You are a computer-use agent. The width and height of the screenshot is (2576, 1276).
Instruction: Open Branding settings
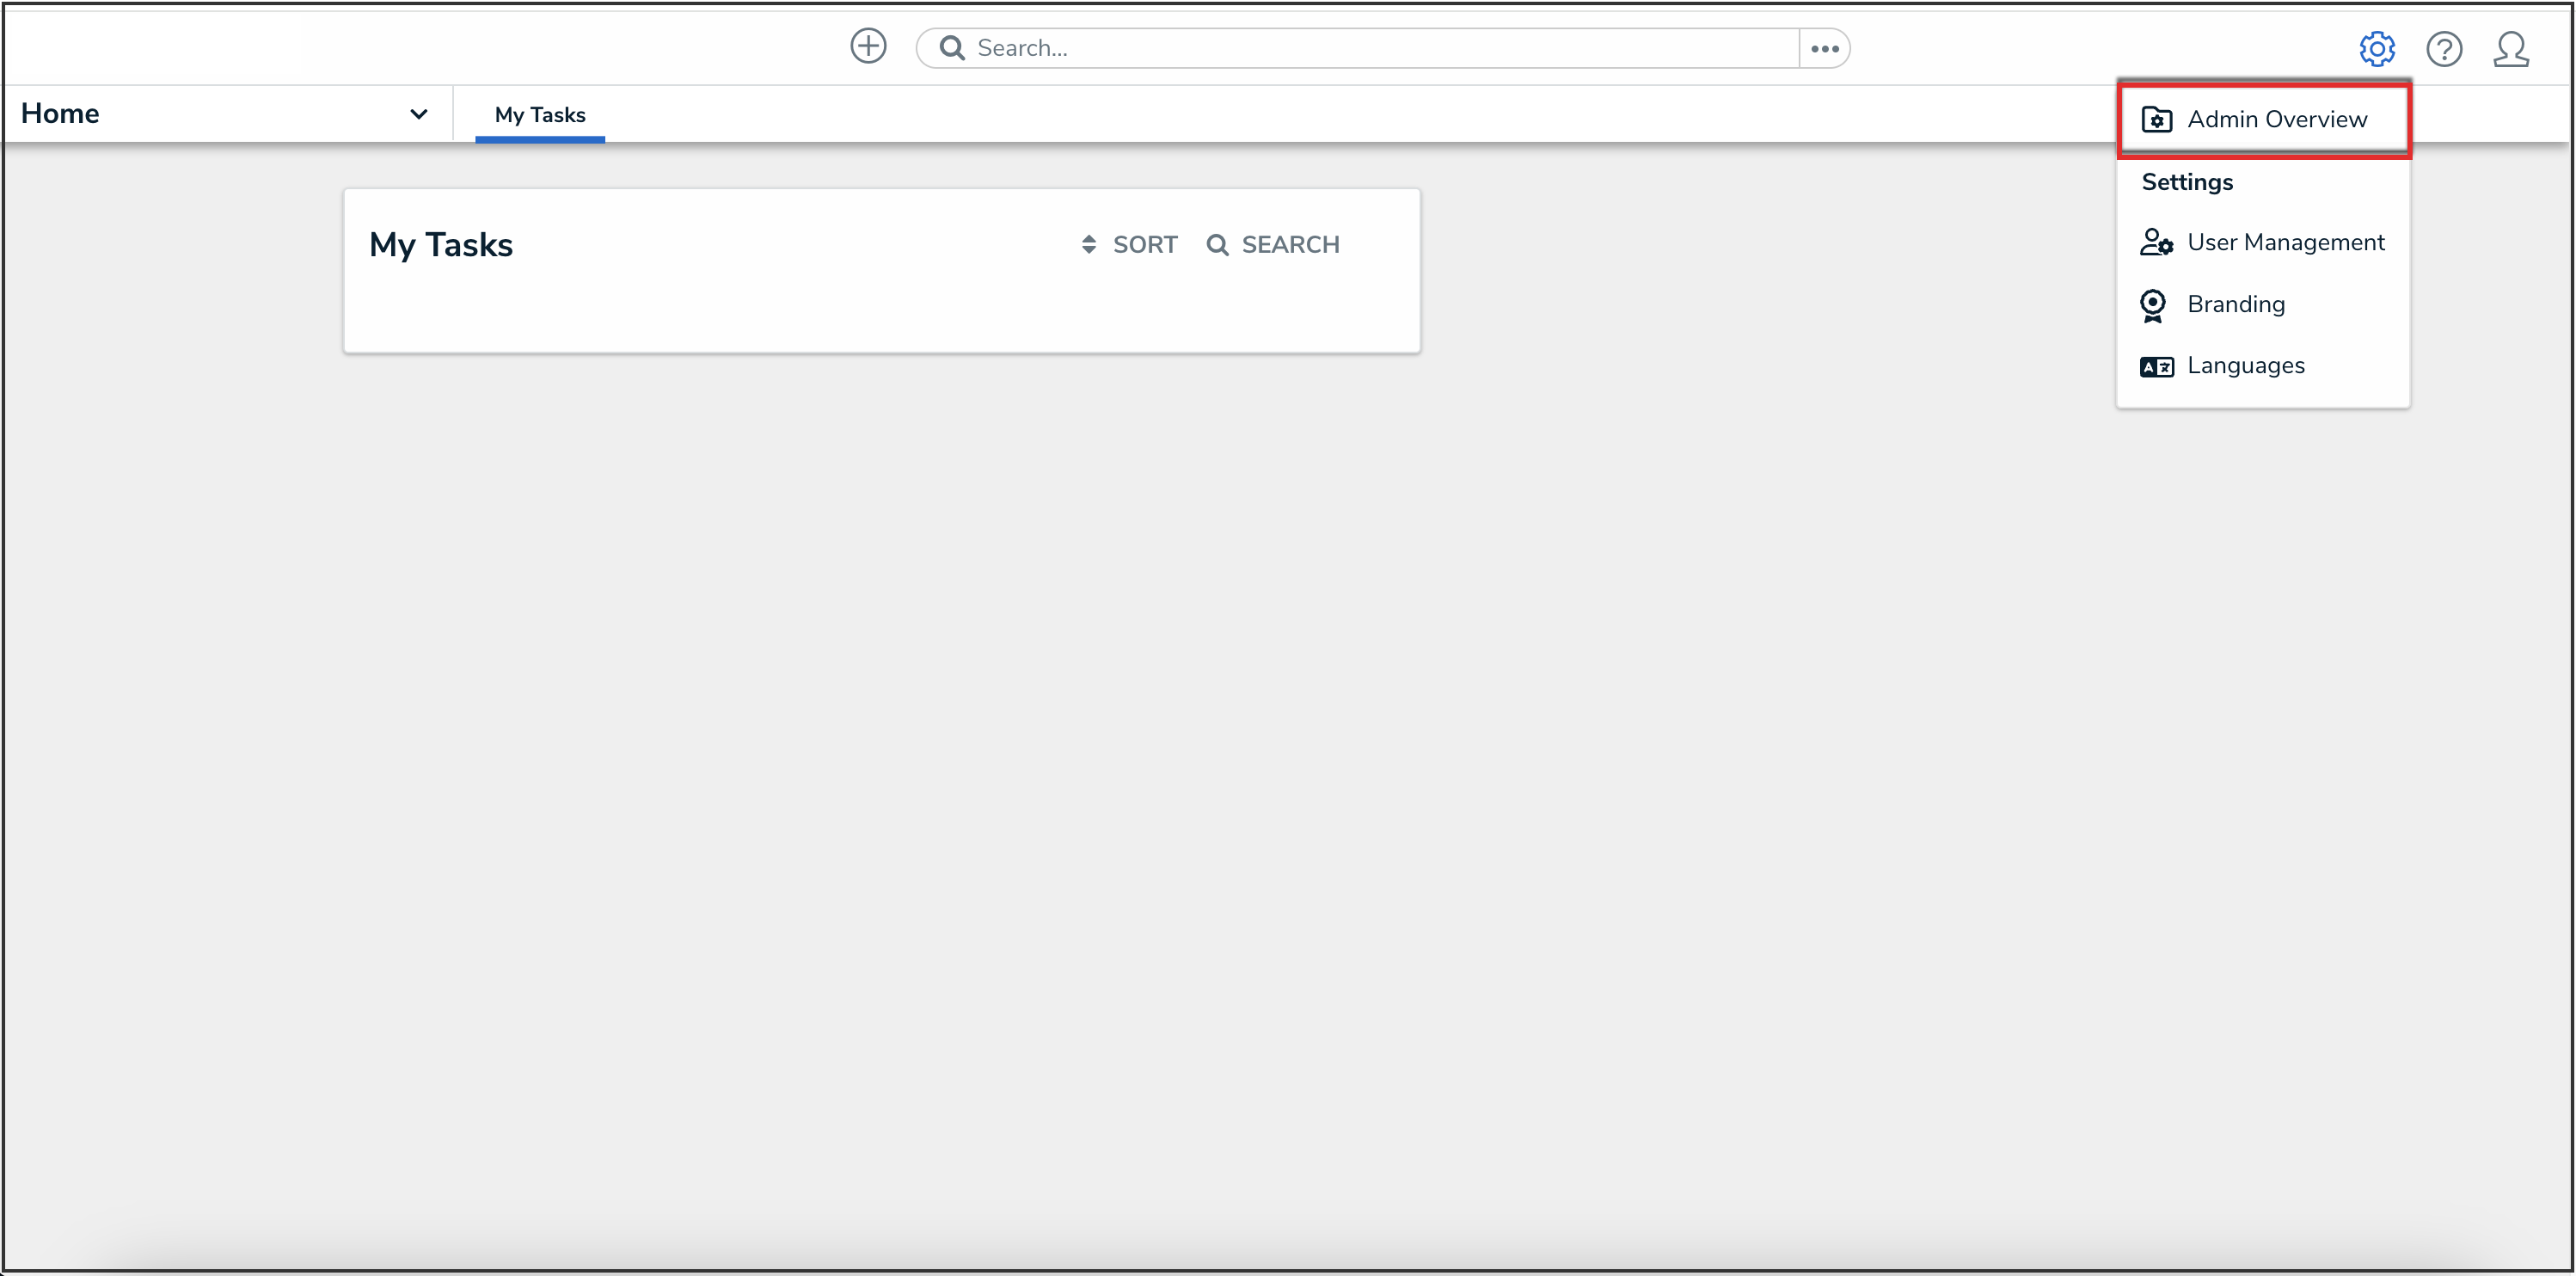(x=2237, y=305)
